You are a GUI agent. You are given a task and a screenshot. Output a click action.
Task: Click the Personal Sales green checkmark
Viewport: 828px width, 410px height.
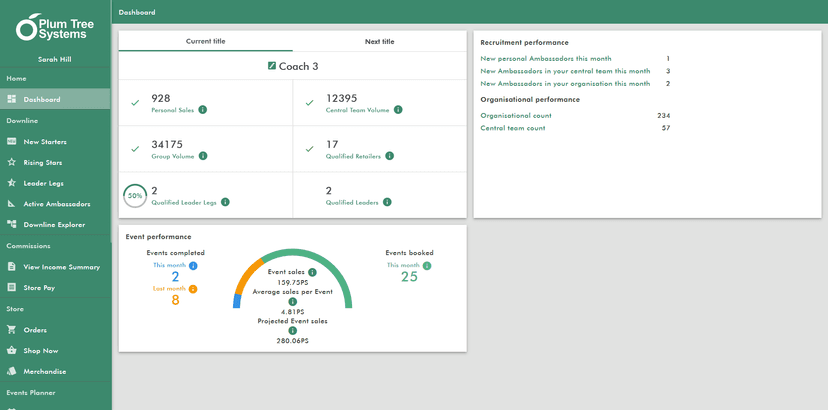pyautogui.click(x=135, y=103)
